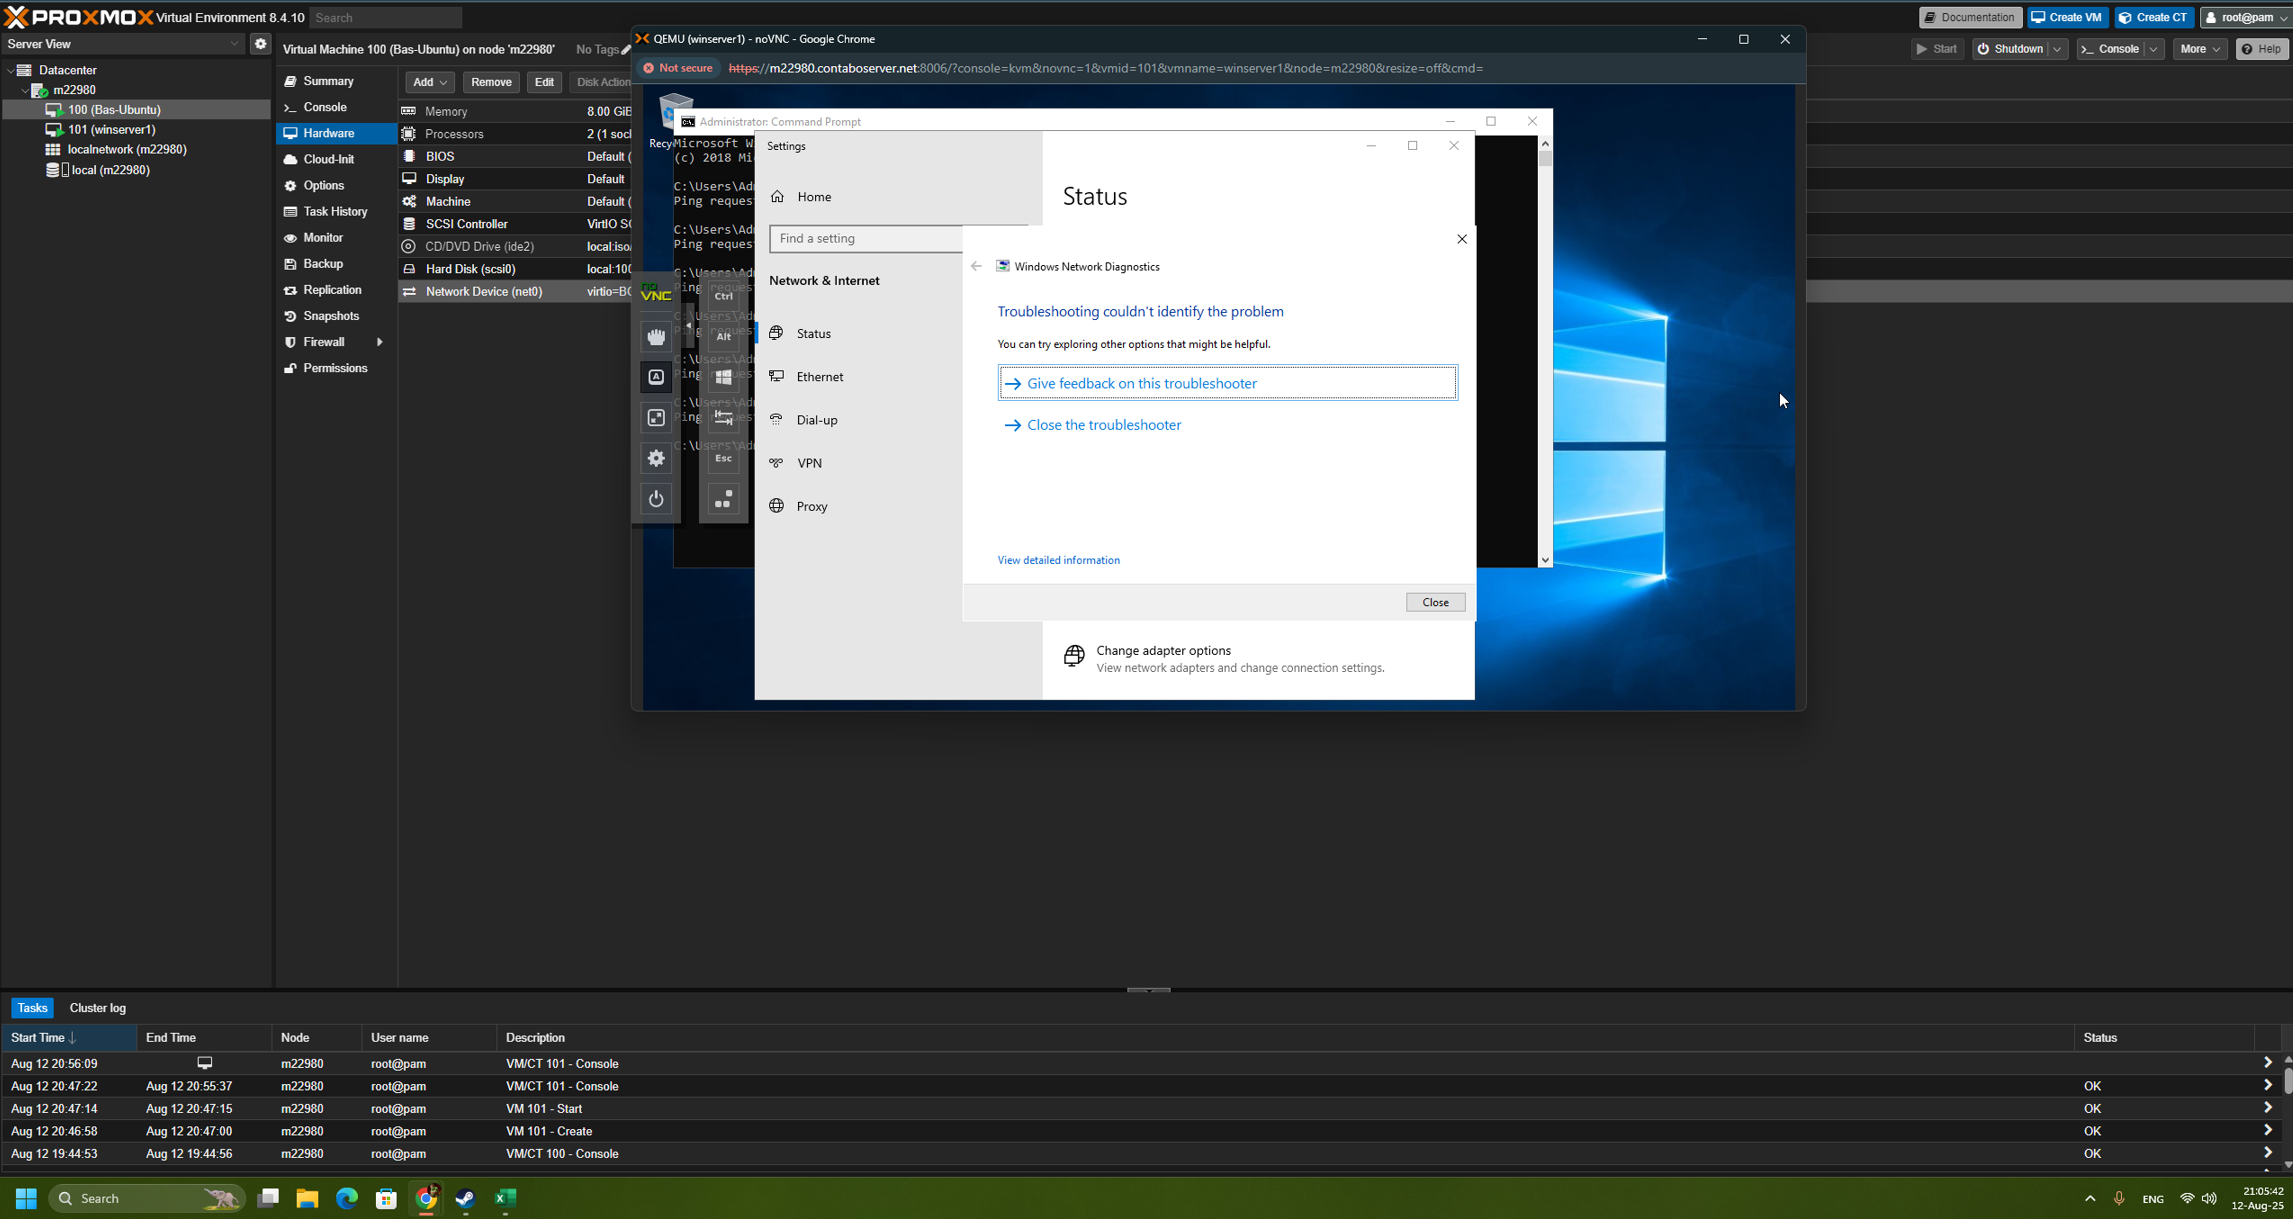Click the Edit hardware button

[544, 82]
